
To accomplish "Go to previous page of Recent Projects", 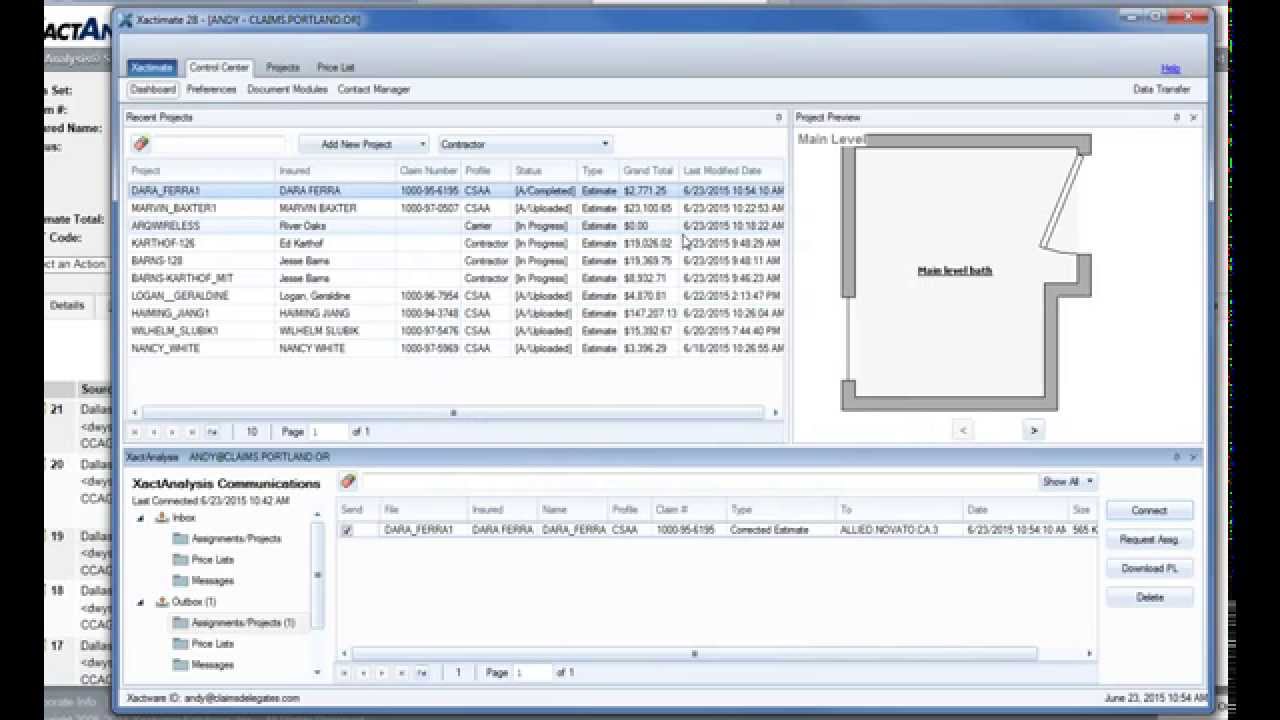I will (154, 432).
